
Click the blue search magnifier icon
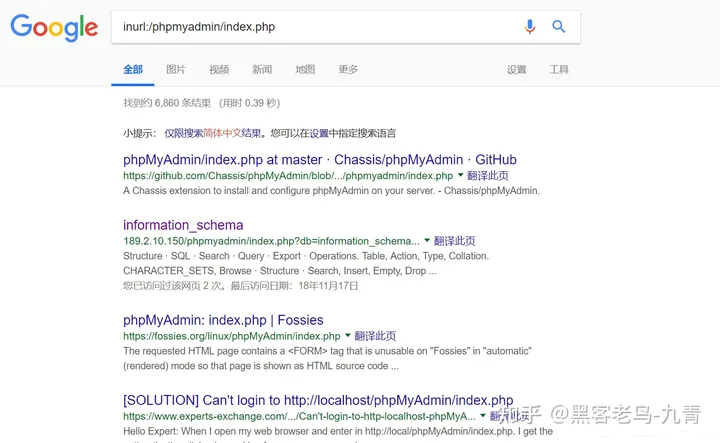pyautogui.click(x=558, y=27)
